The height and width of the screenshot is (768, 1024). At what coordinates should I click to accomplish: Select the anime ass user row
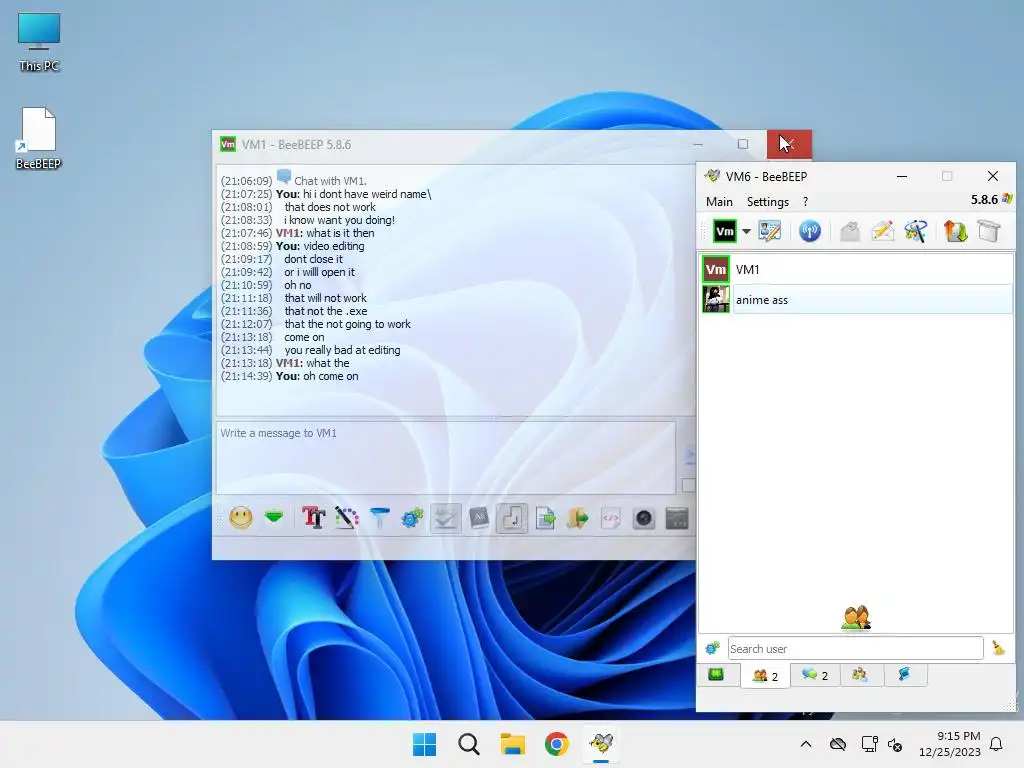point(857,300)
